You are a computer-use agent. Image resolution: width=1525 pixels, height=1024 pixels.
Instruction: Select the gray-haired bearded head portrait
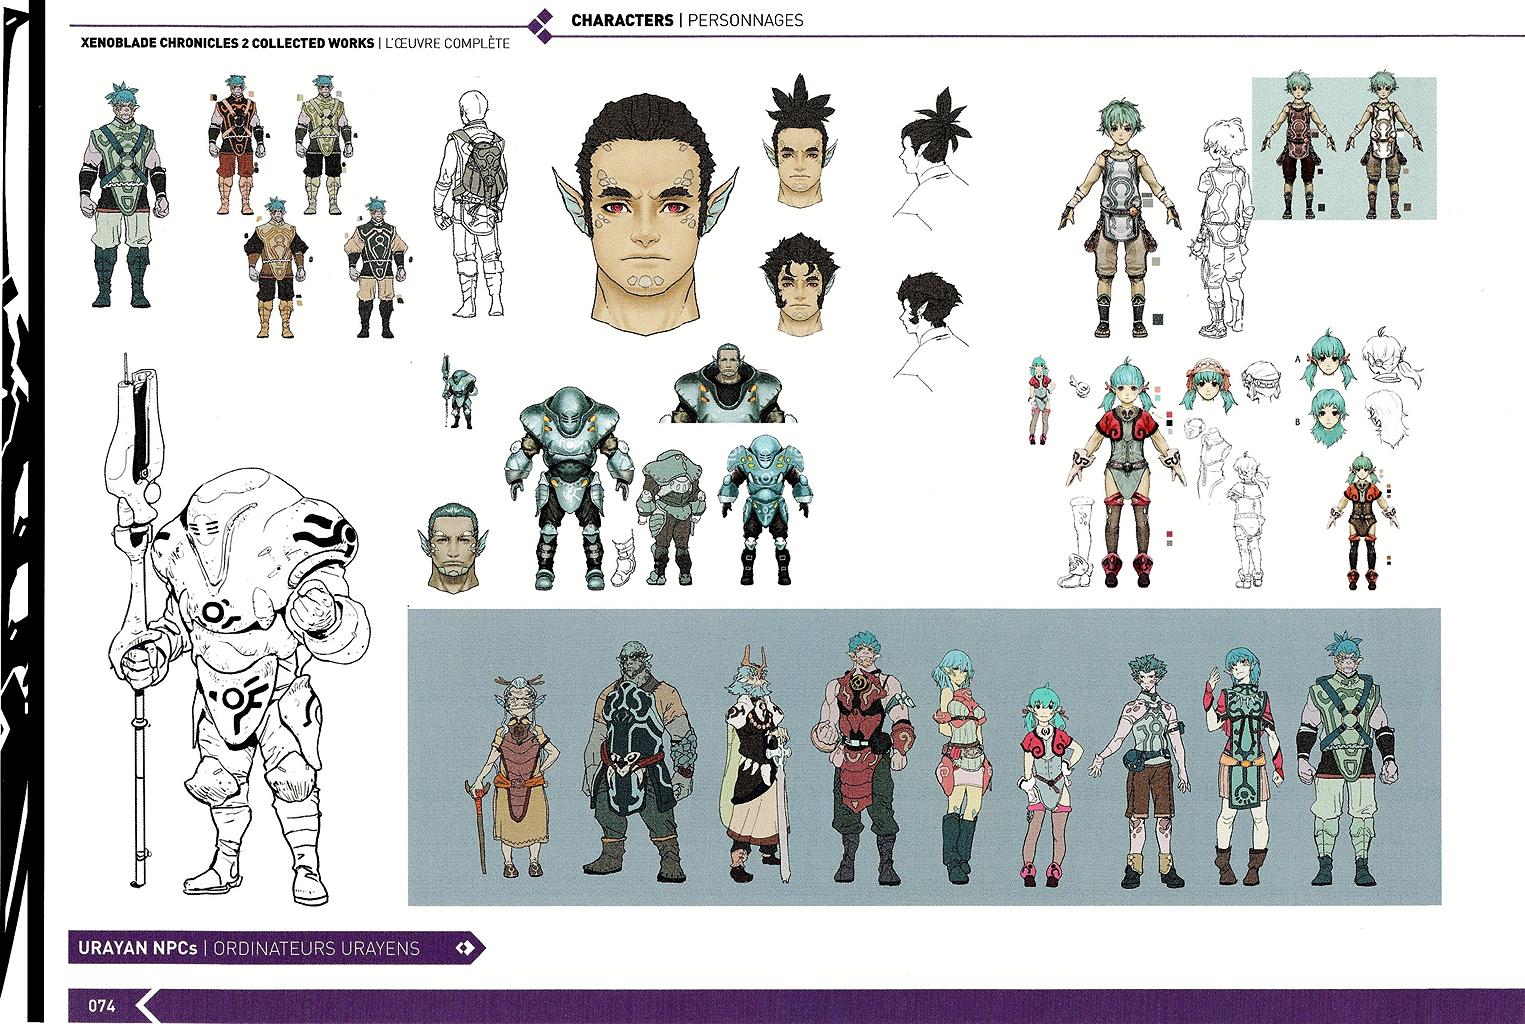click(x=455, y=545)
